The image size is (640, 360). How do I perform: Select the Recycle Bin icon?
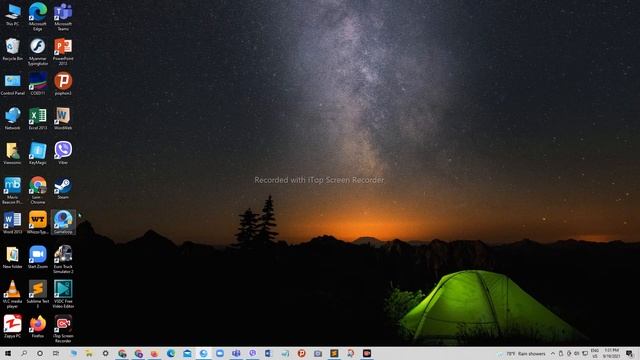point(12,49)
